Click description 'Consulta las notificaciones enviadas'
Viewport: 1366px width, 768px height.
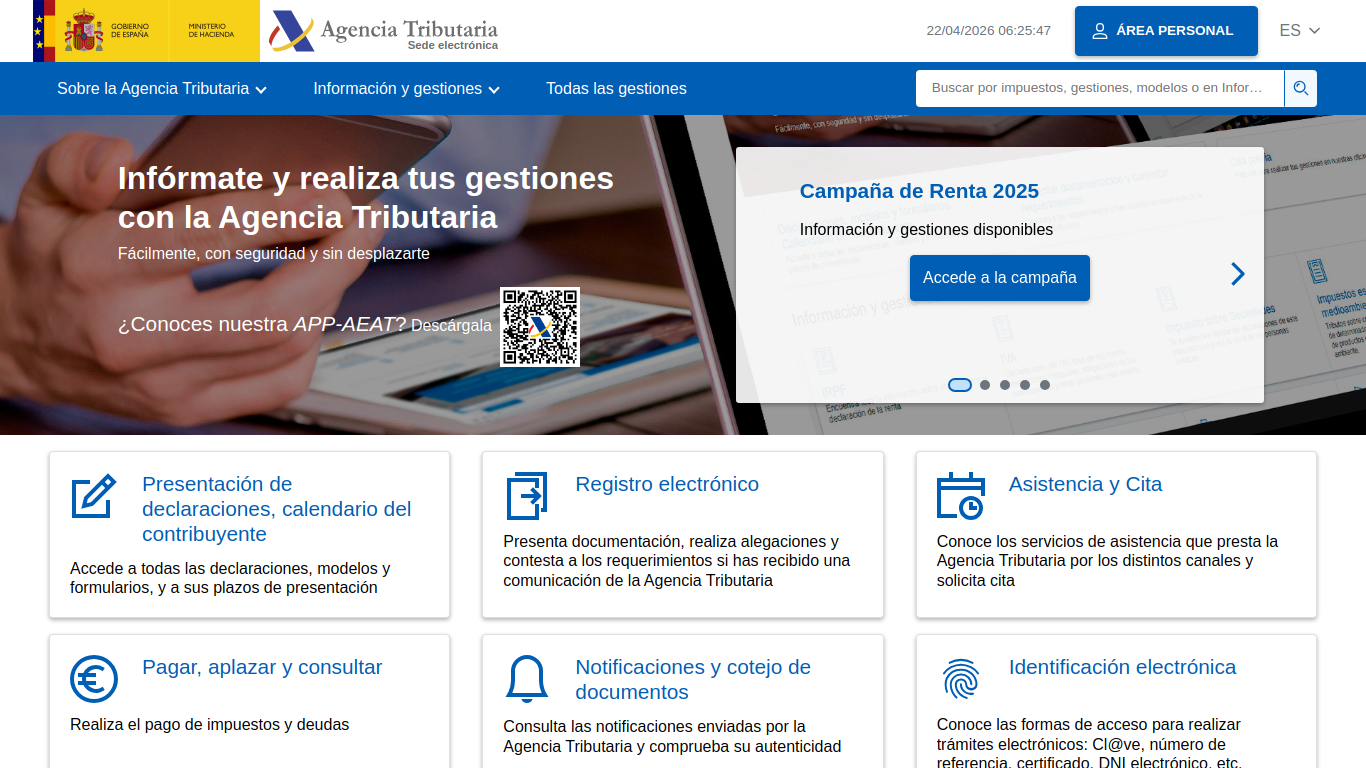(672, 736)
